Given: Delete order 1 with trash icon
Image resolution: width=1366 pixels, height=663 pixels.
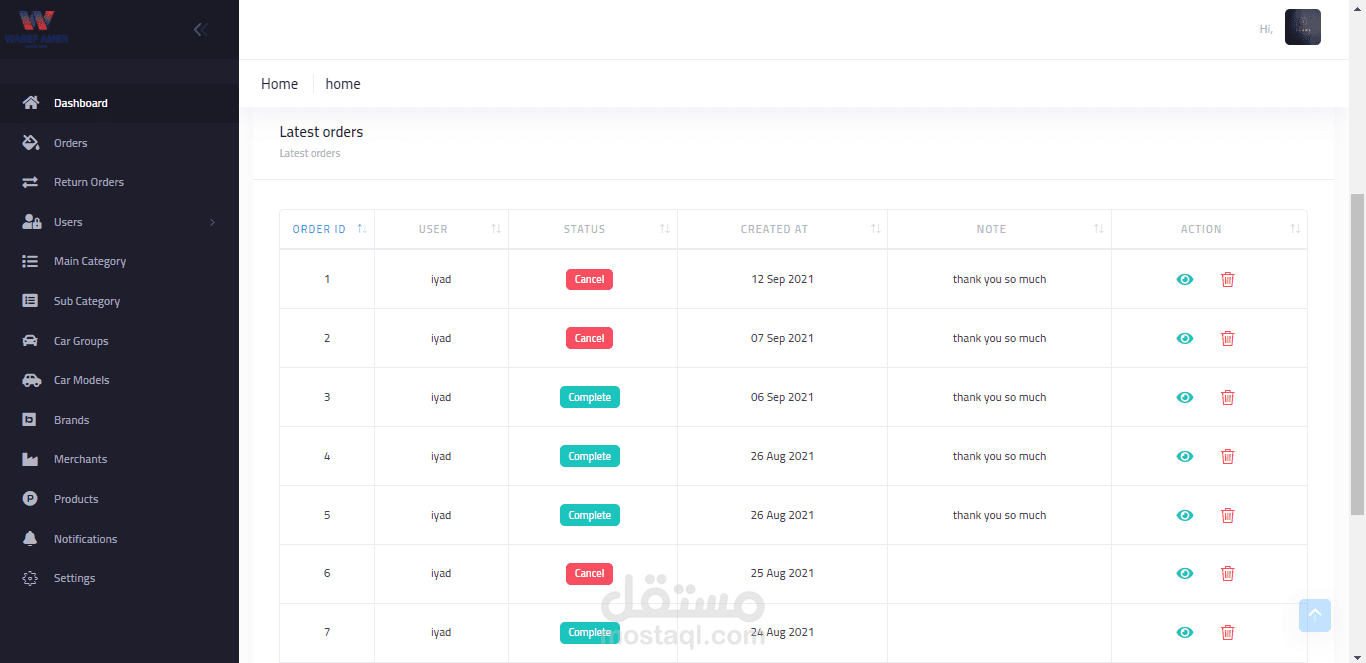Looking at the screenshot, I should (x=1228, y=279).
